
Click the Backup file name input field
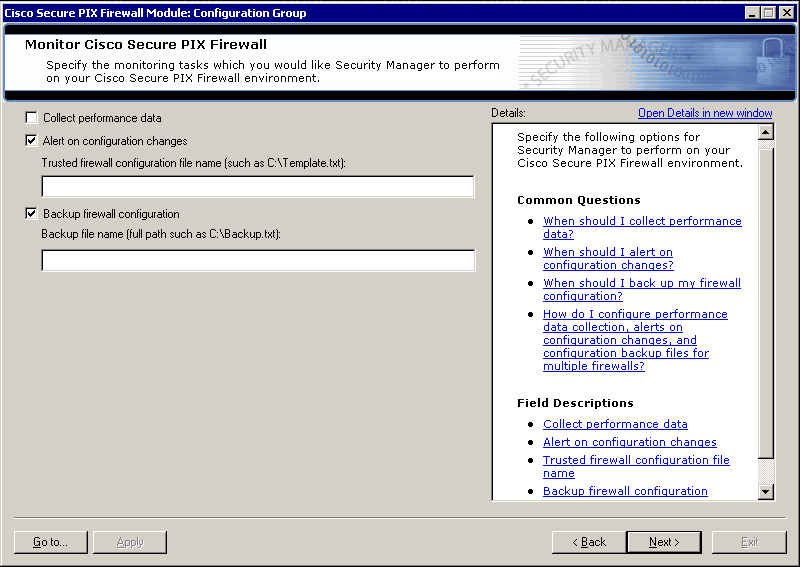(258, 260)
